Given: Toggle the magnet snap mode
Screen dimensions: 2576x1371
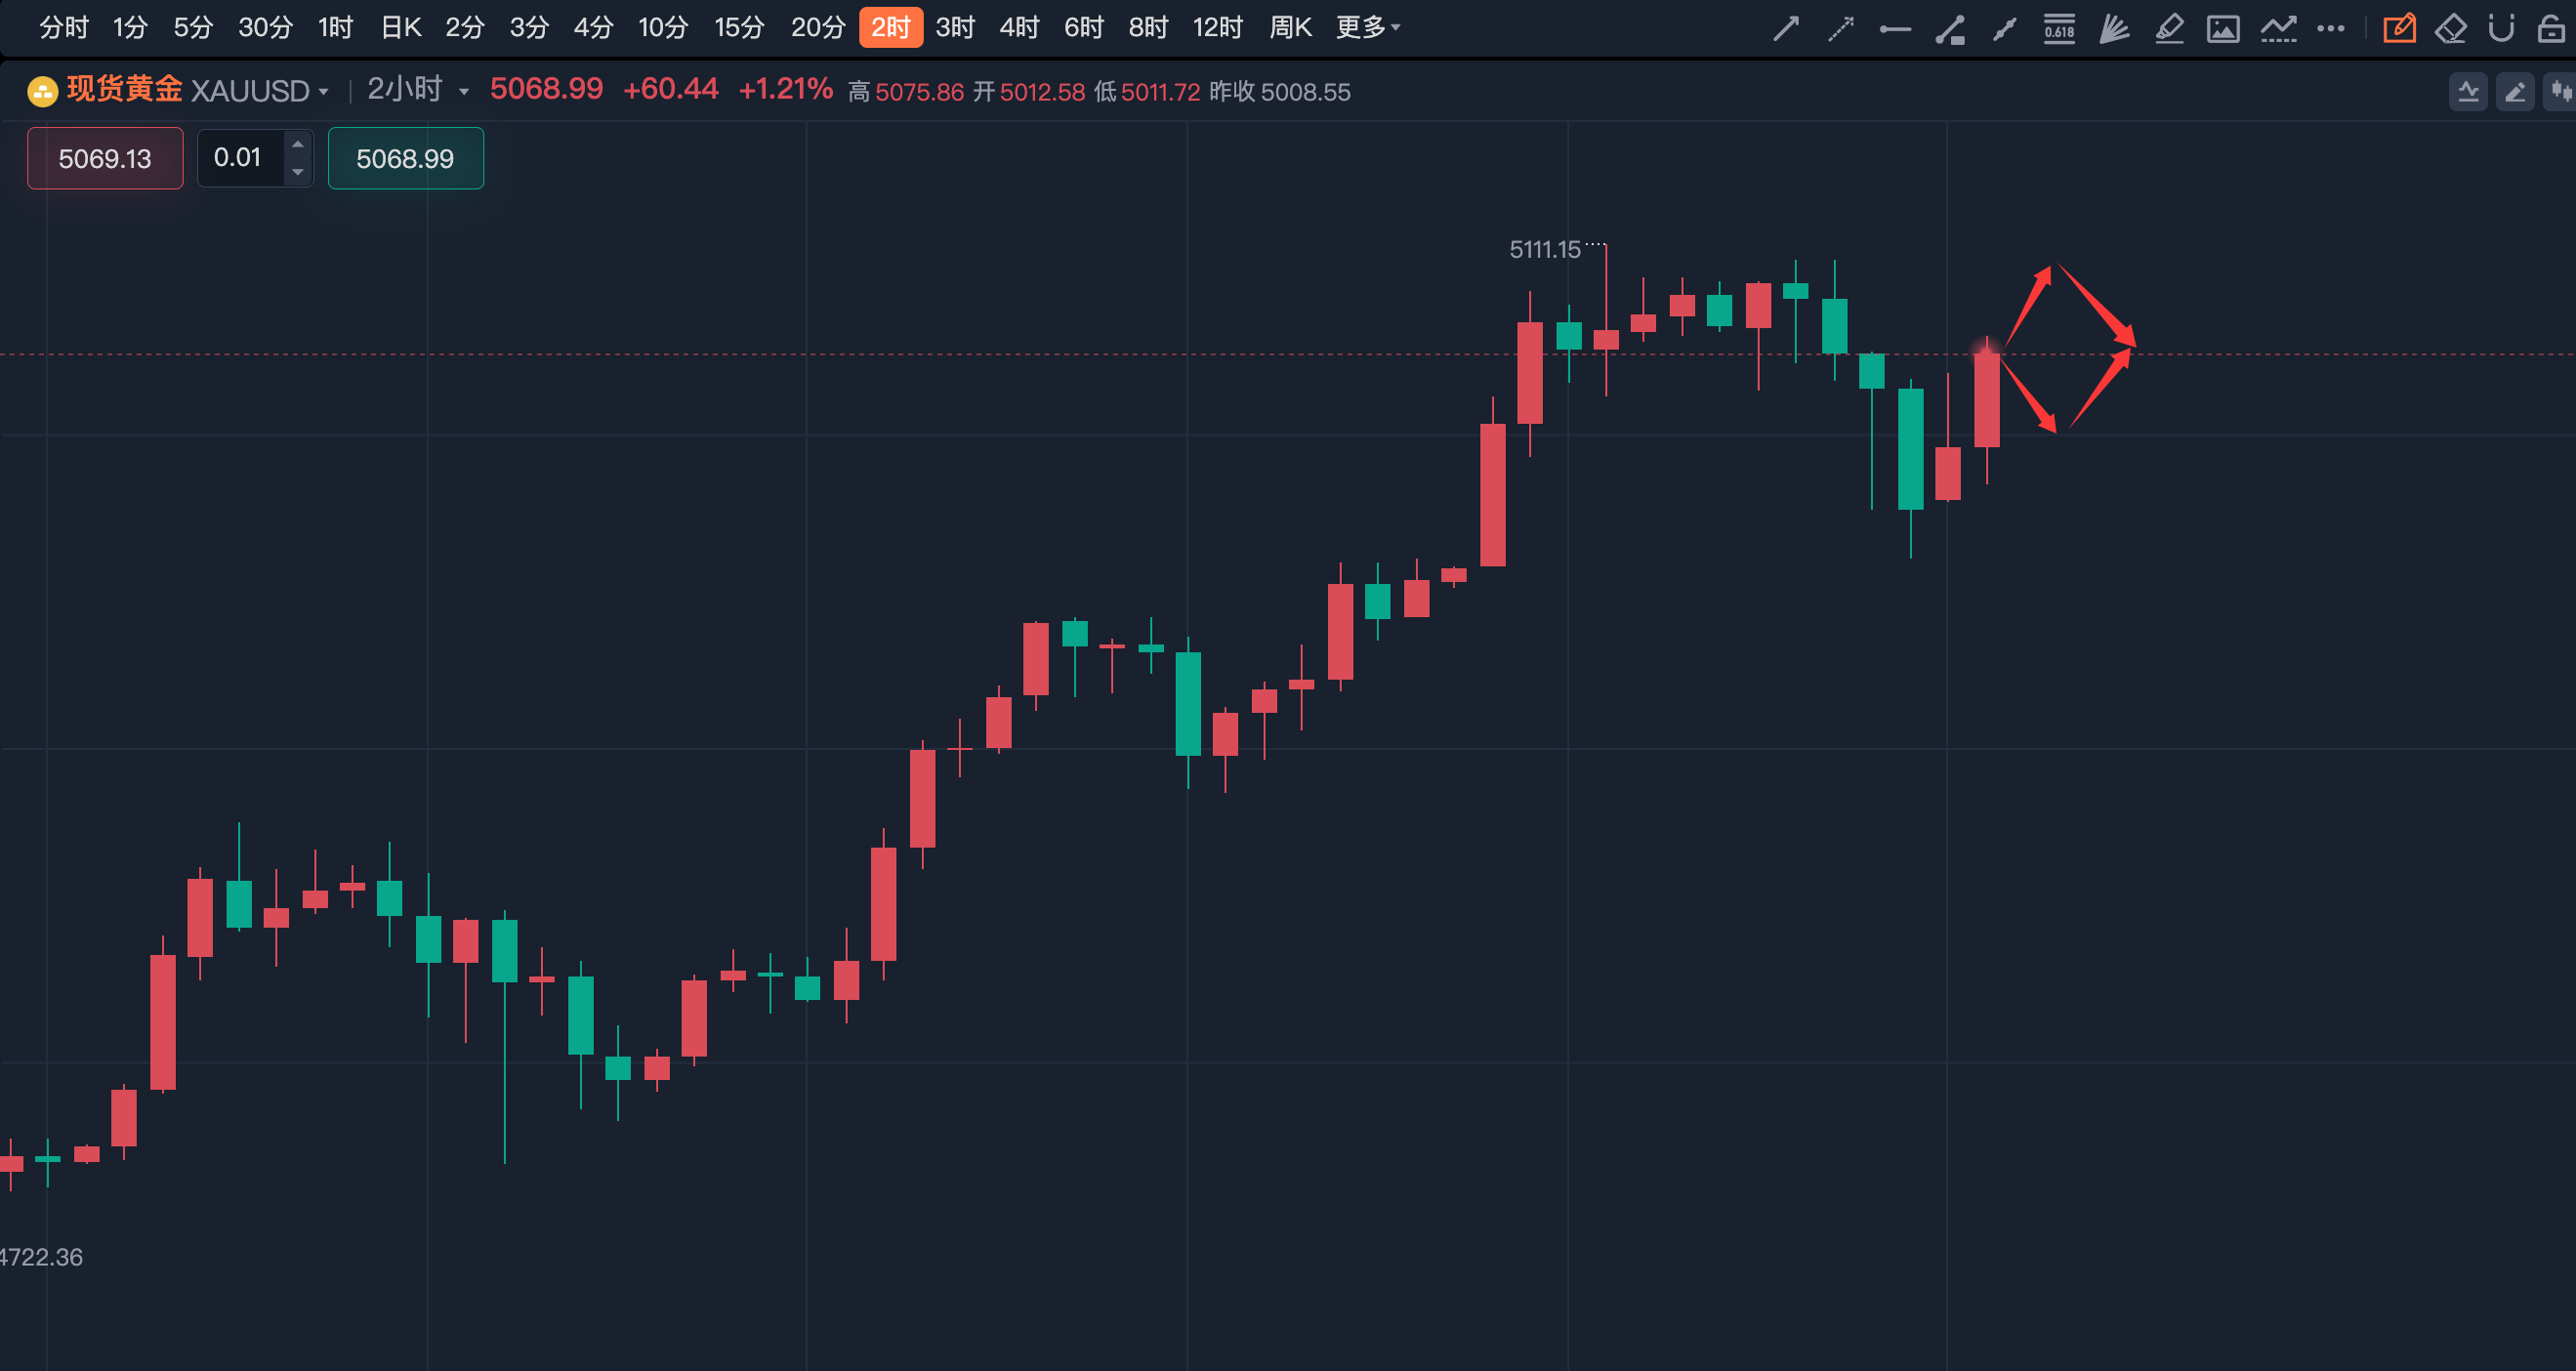Looking at the screenshot, I should click(x=2502, y=28).
